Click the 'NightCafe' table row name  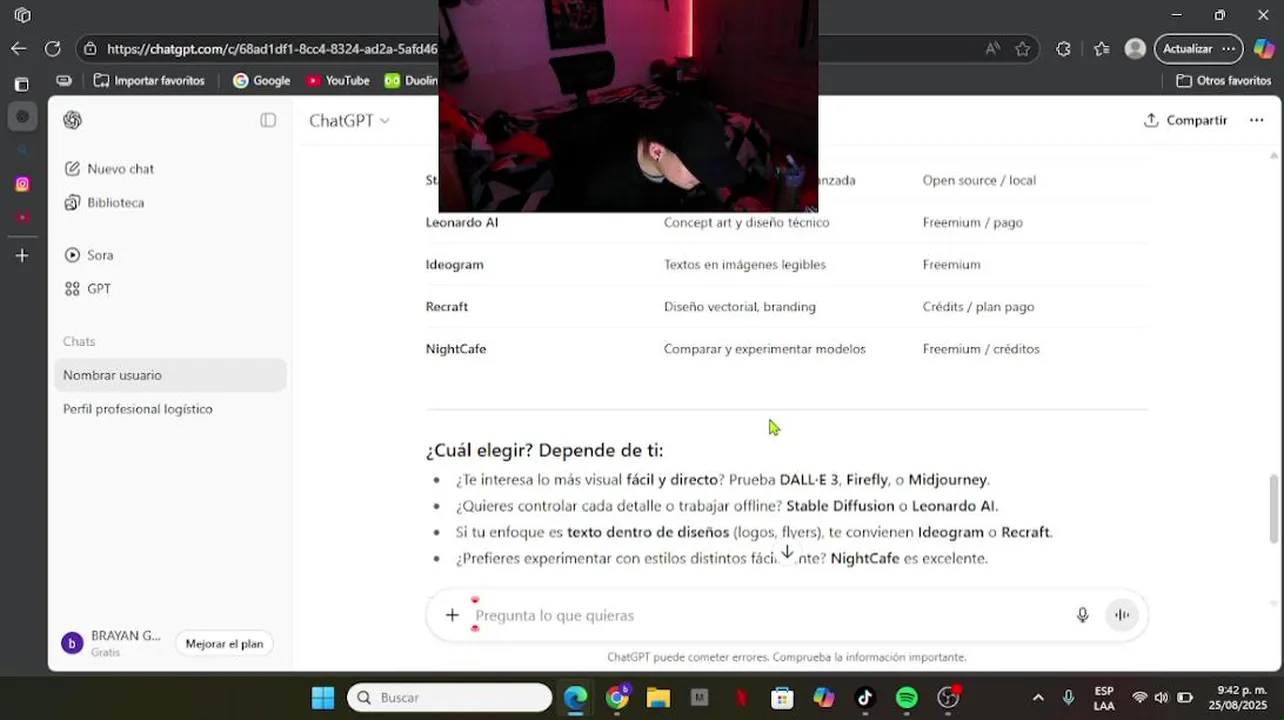(456, 349)
